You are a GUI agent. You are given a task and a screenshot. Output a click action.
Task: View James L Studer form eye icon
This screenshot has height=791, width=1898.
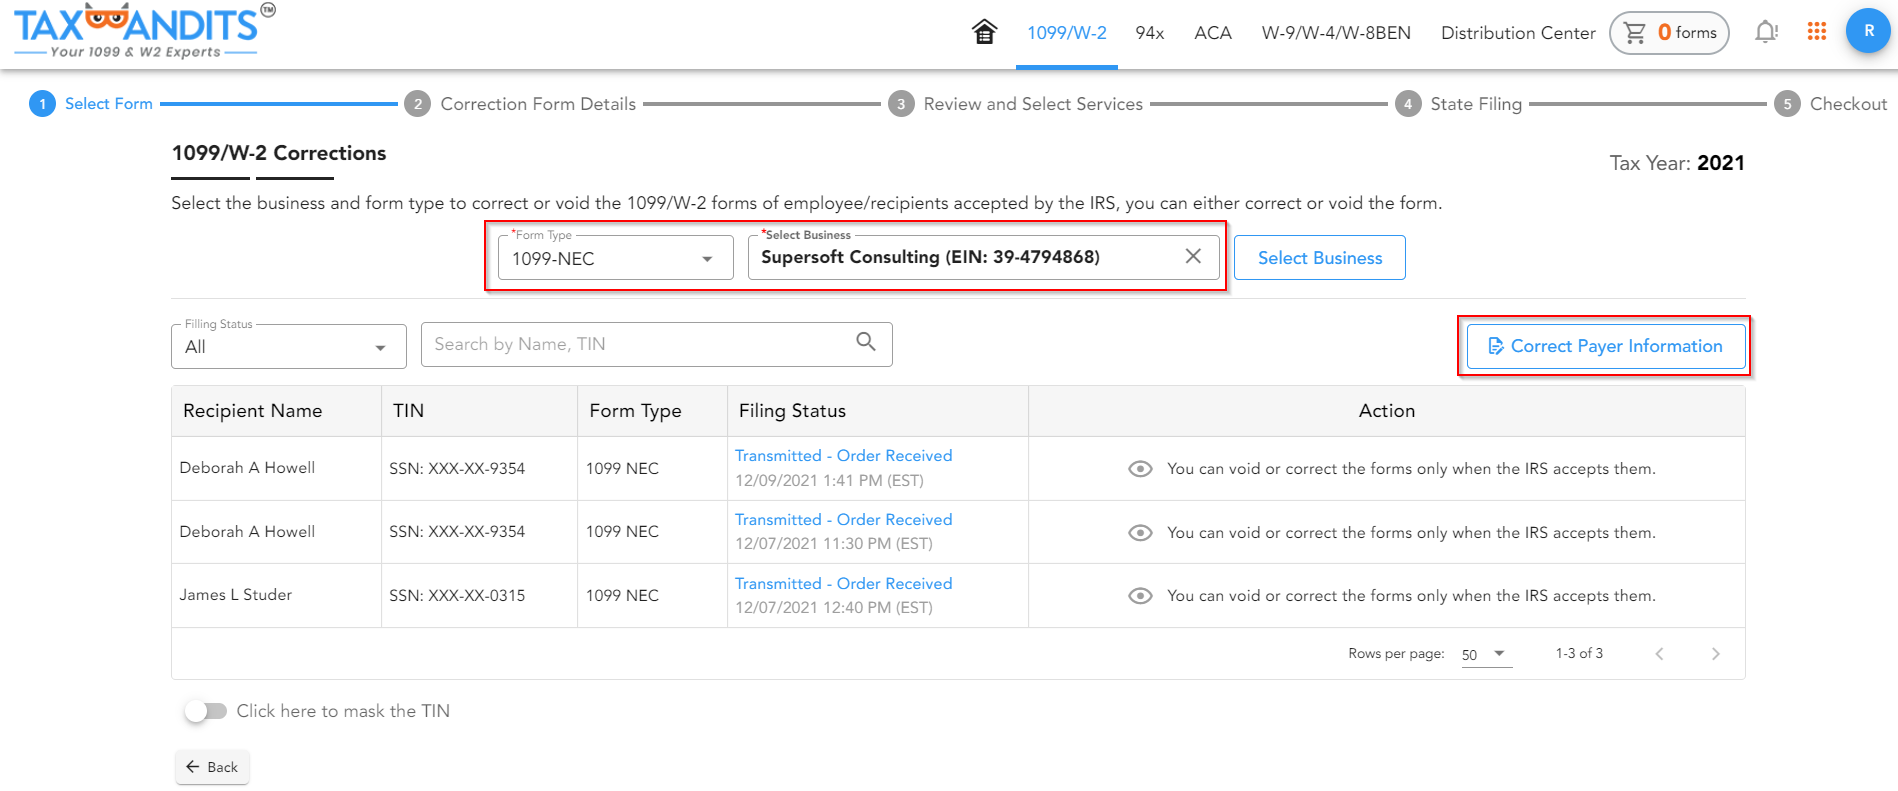click(1140, 596)
